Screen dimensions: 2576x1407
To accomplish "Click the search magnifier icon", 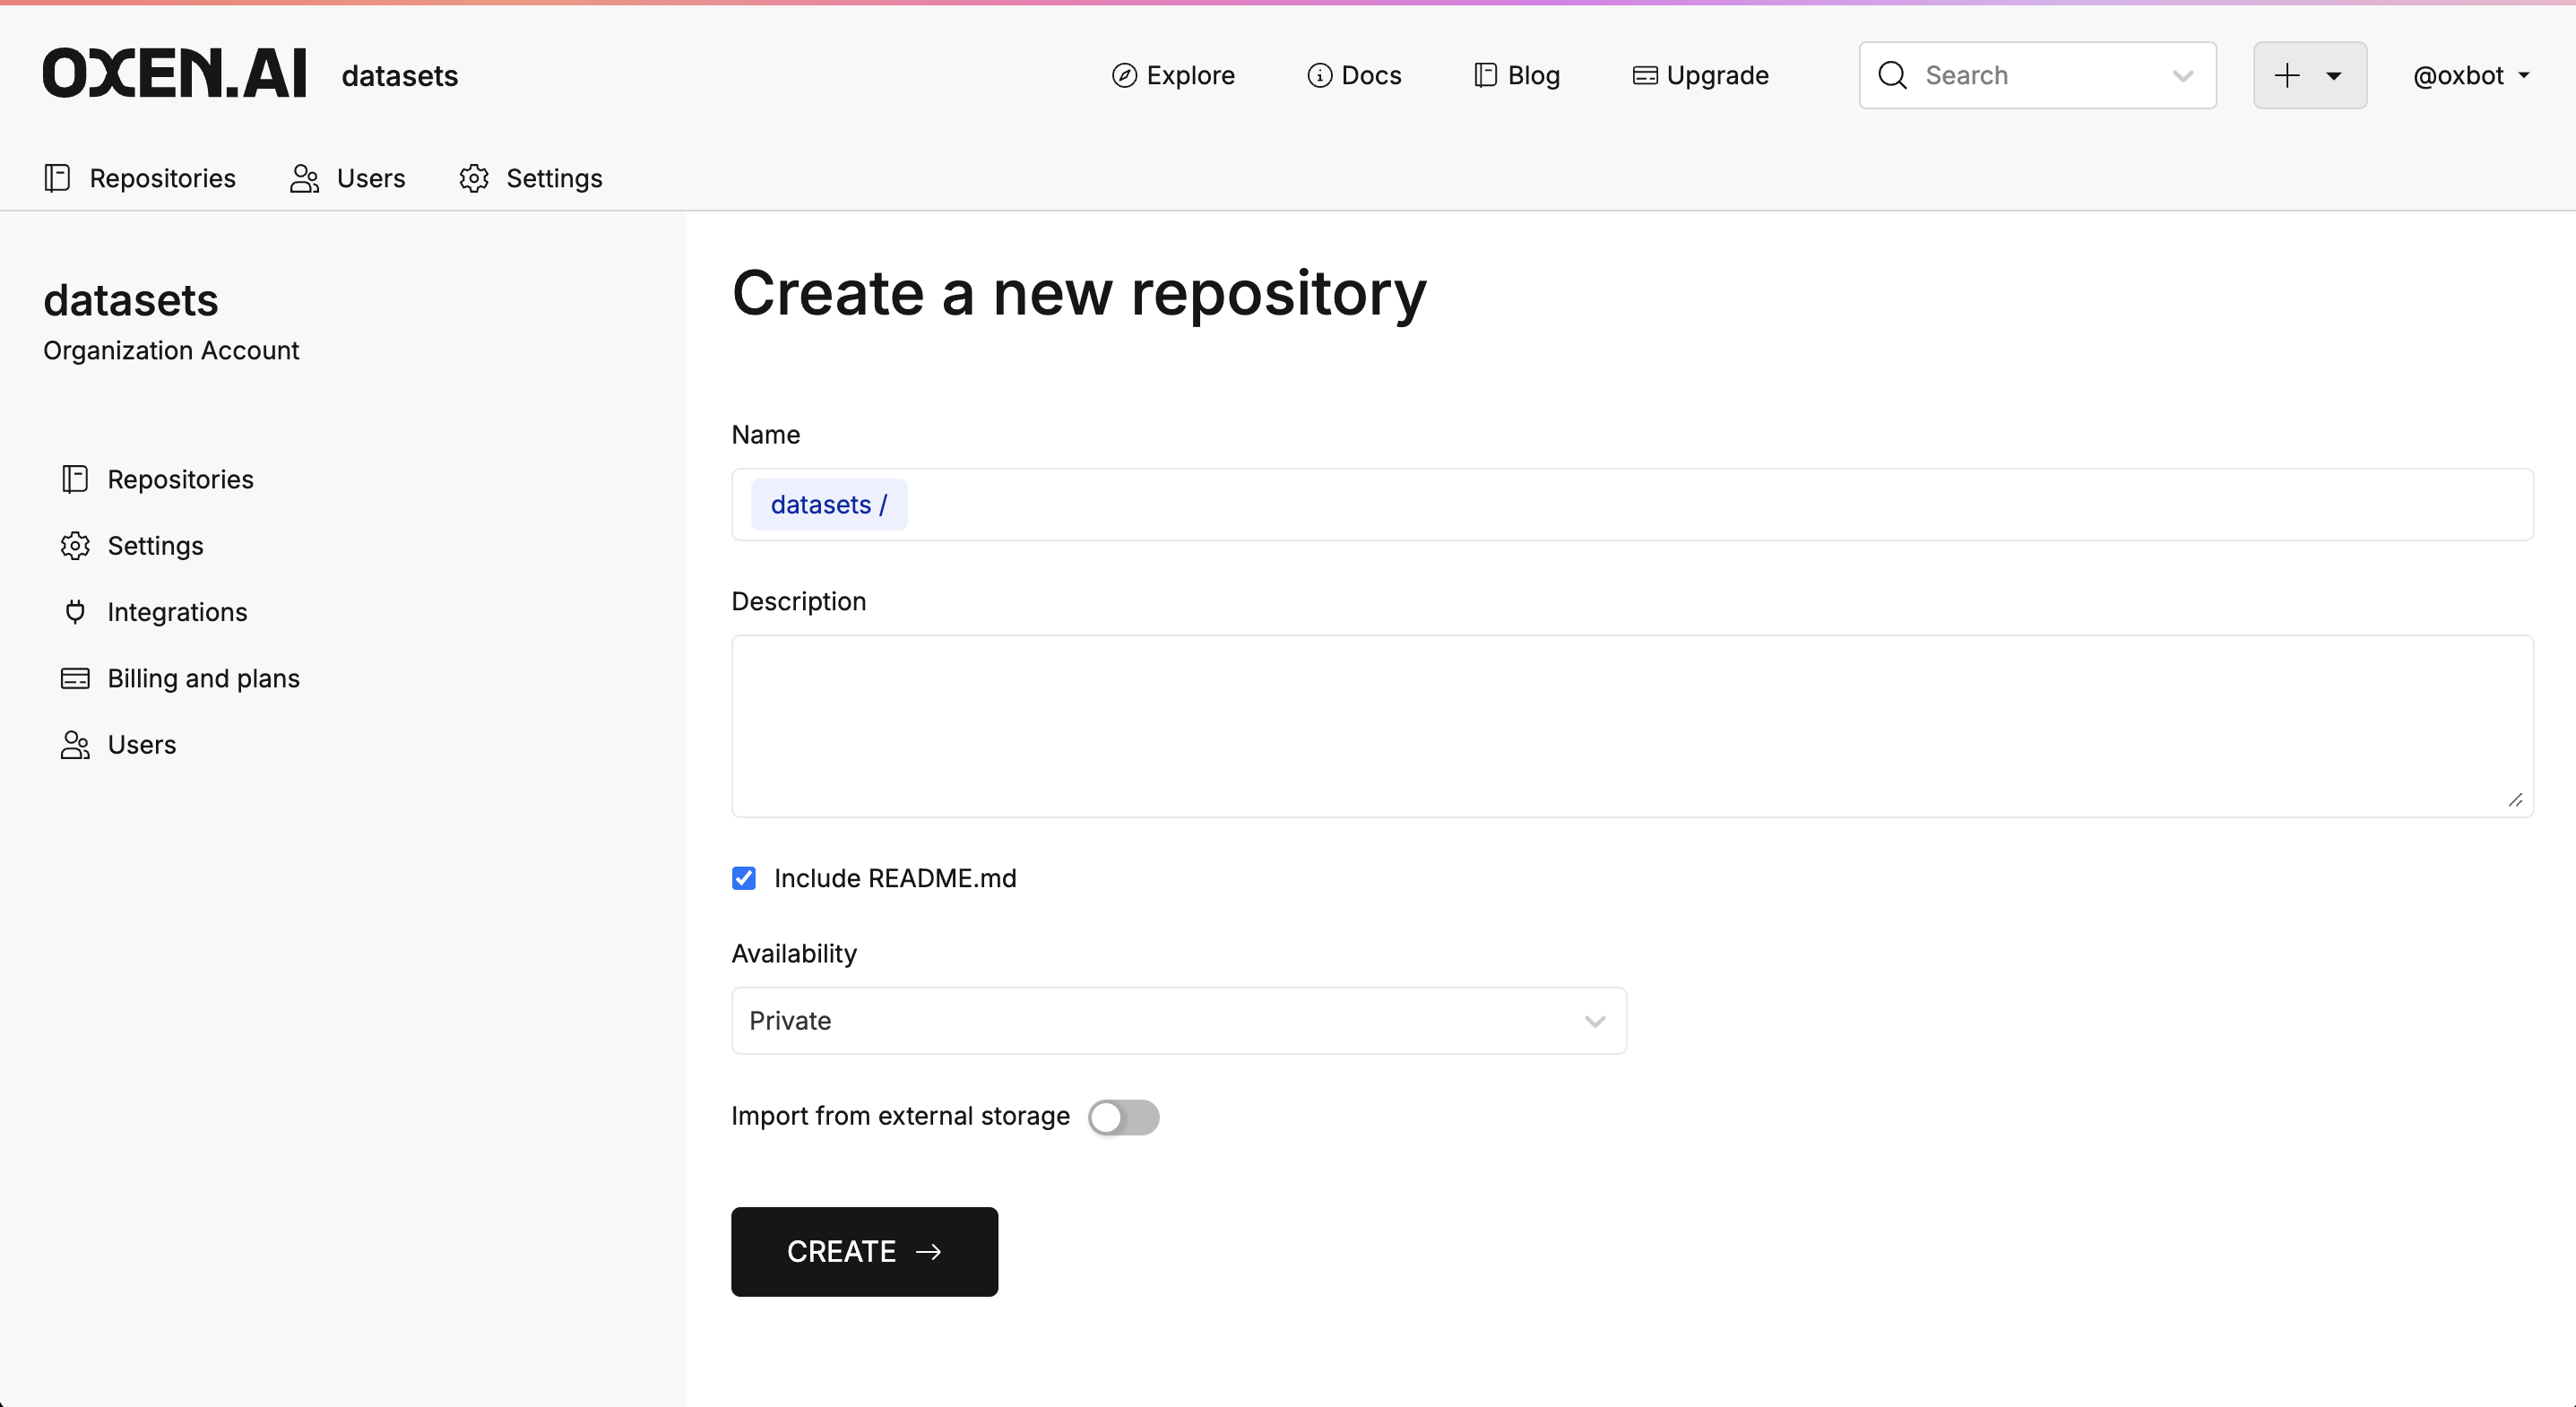I will (x=1892, y=75).
